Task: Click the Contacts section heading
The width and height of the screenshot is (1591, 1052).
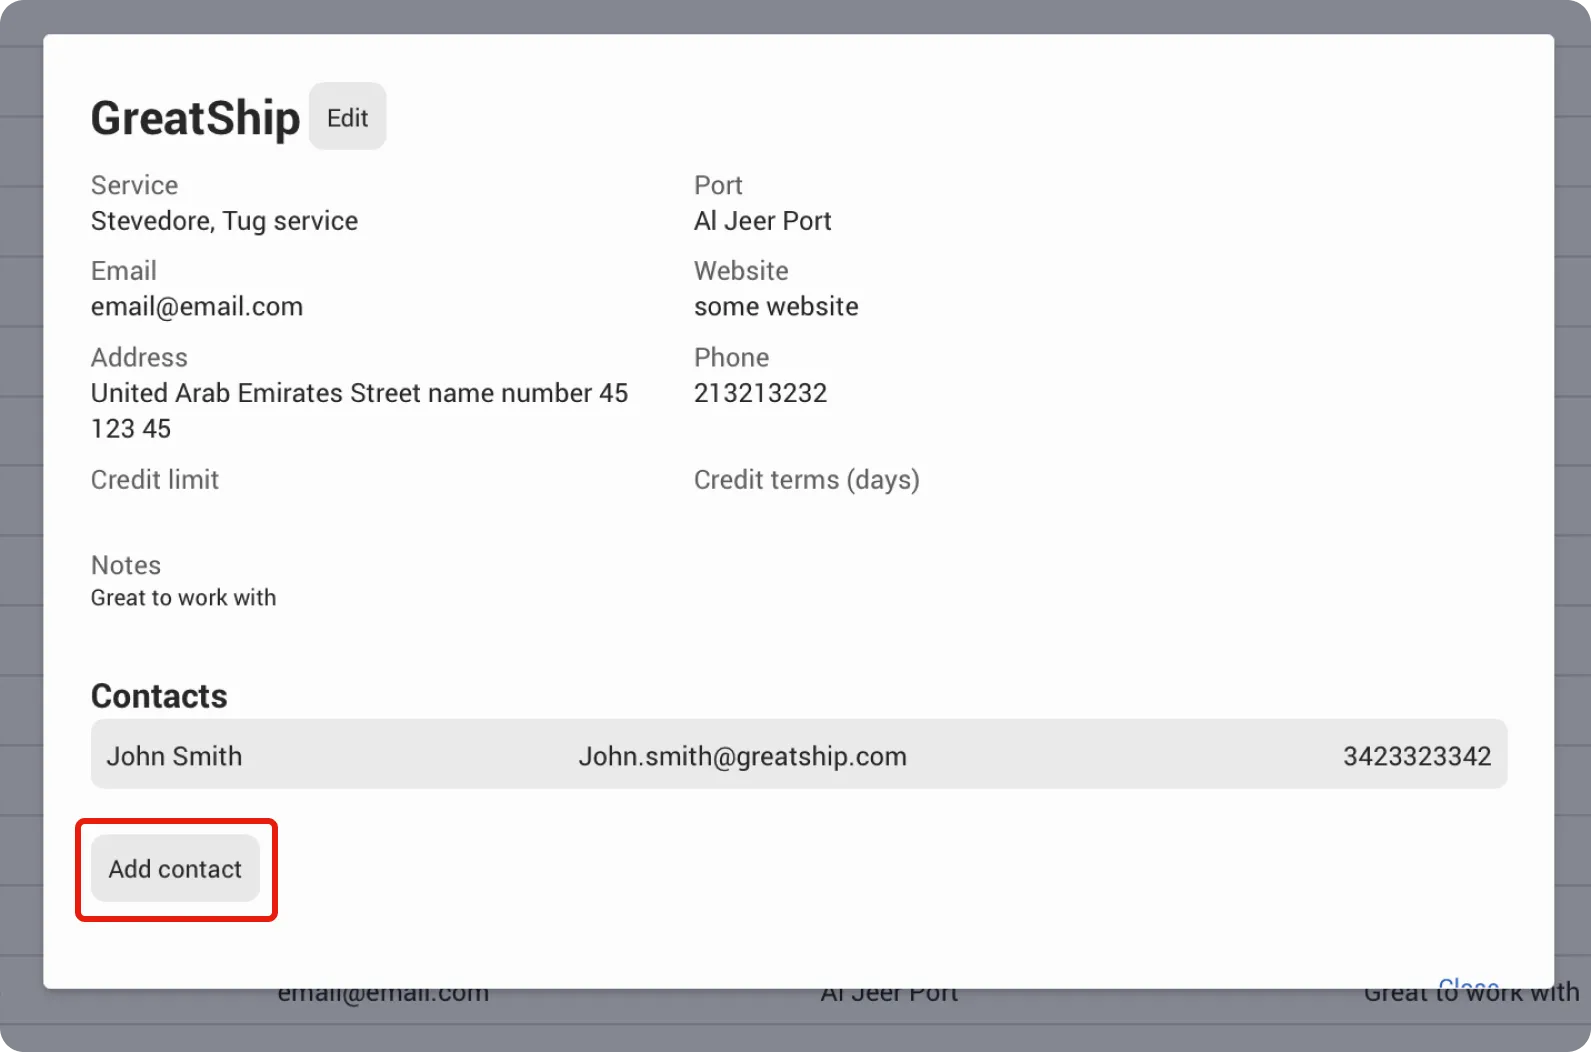Action: pyautogui.click(x=159, y=696)
